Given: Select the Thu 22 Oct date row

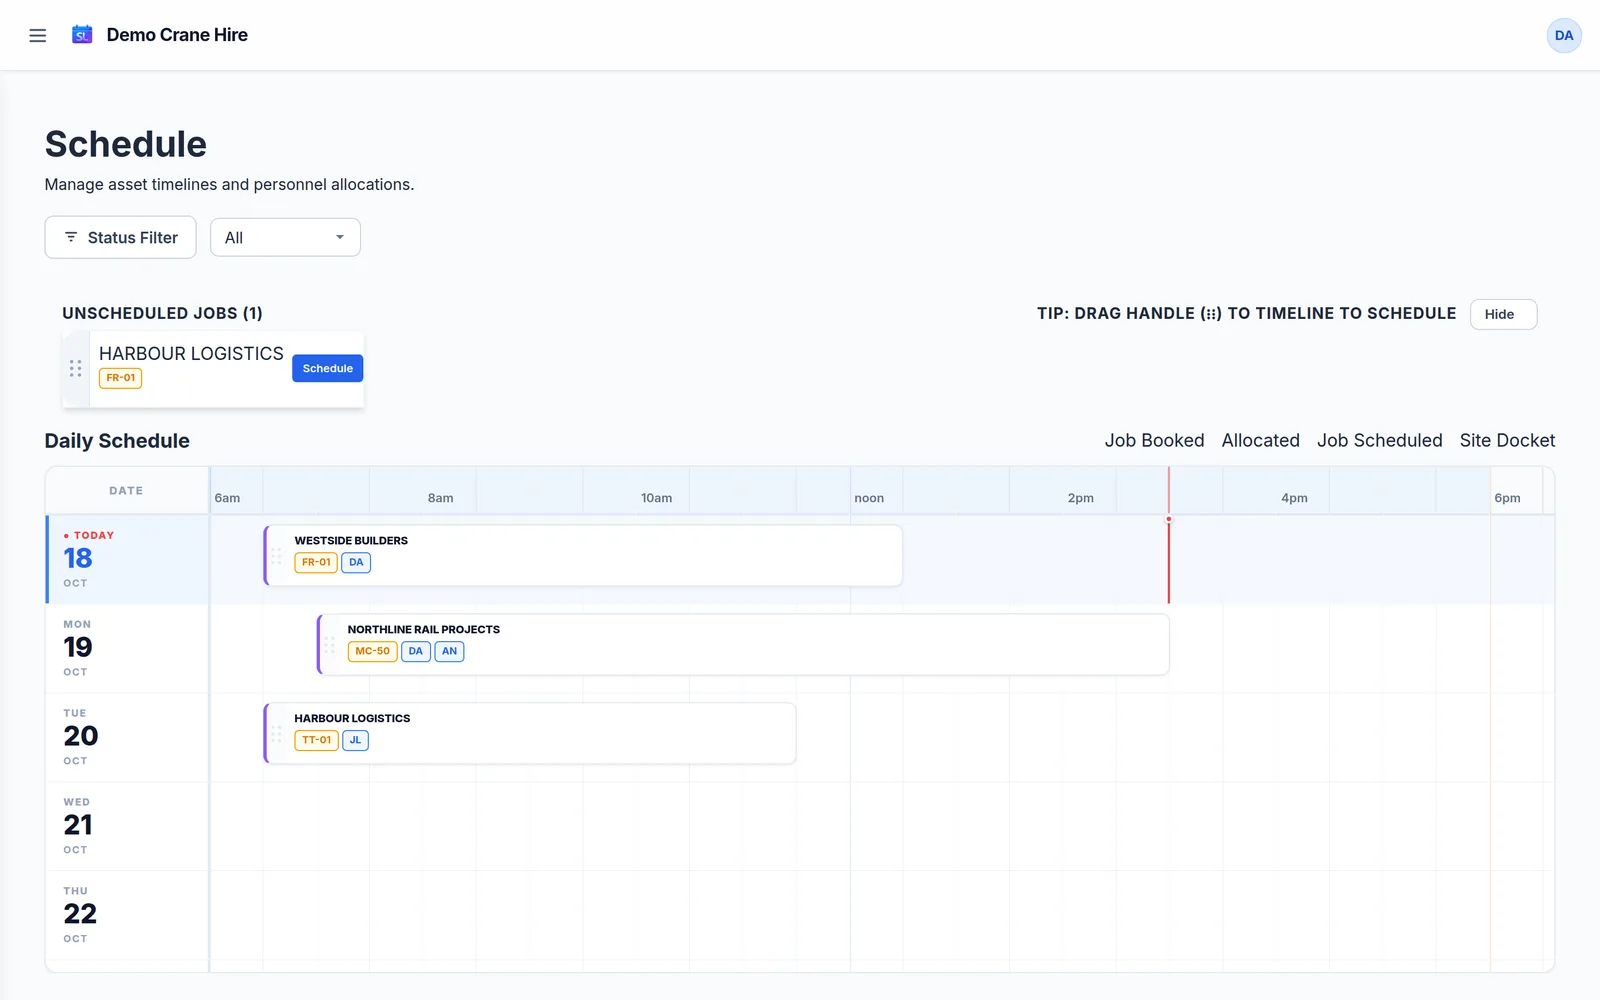Looking at the screenshot, I should pyautogui.click(x=127, y=915).
